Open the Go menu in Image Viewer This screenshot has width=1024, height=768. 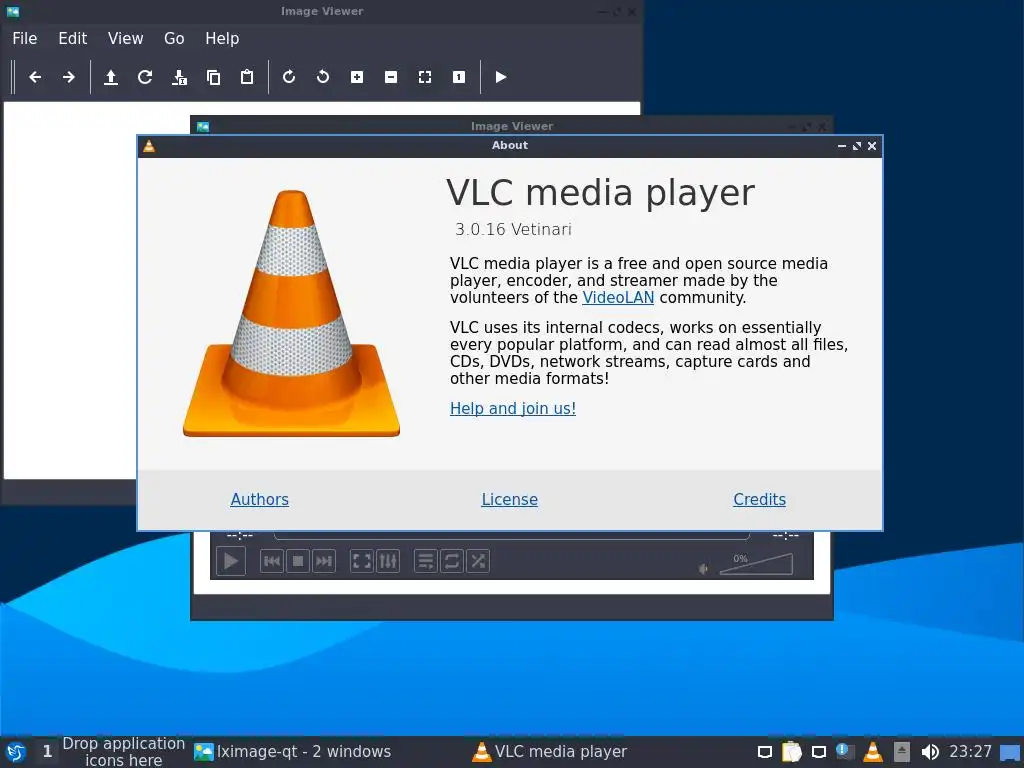(x=174, y=39)
